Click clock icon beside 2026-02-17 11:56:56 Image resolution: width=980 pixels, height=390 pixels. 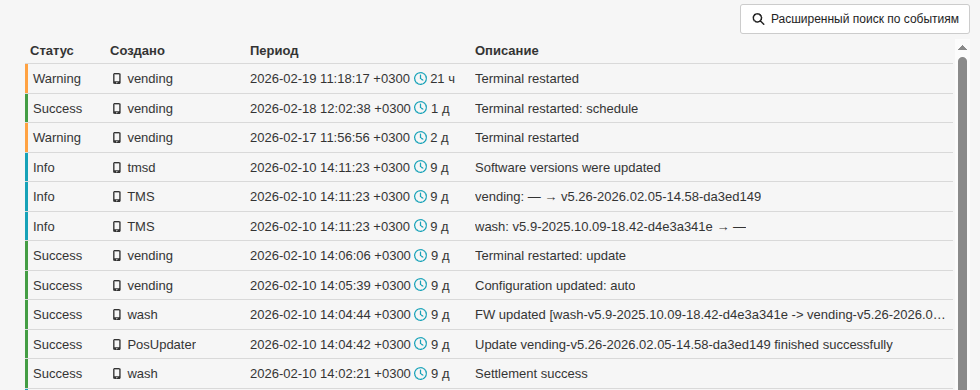pos(421,138)
